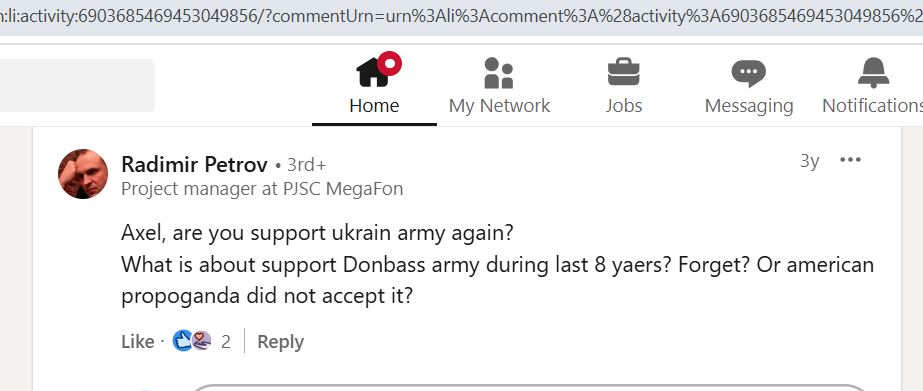Viewport: 923px width, 391px height.
Task: Click the purple support reaction icon
Action: (201, 341)
